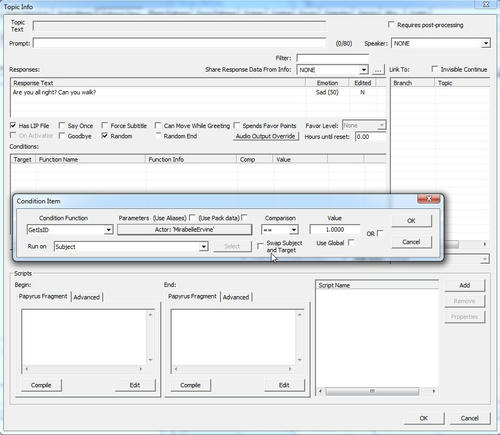Click the Audio Output Override button
Image resolution: width=500 pixels, height=435 pixels.
click(265, 136)
